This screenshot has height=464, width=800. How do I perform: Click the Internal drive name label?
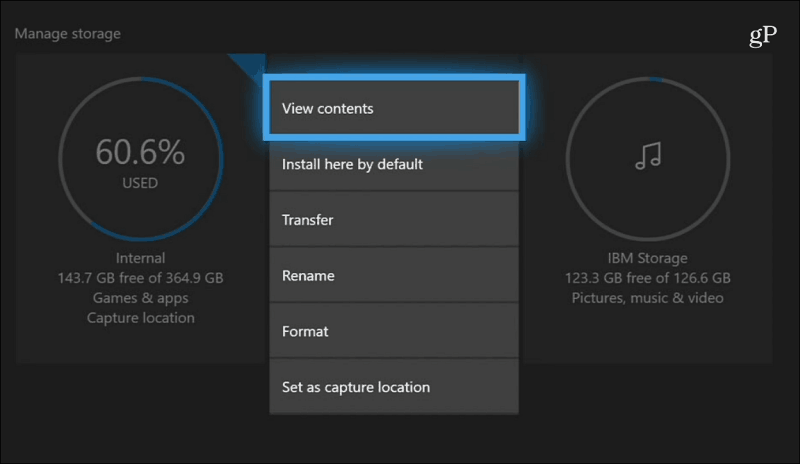point(140,258)
